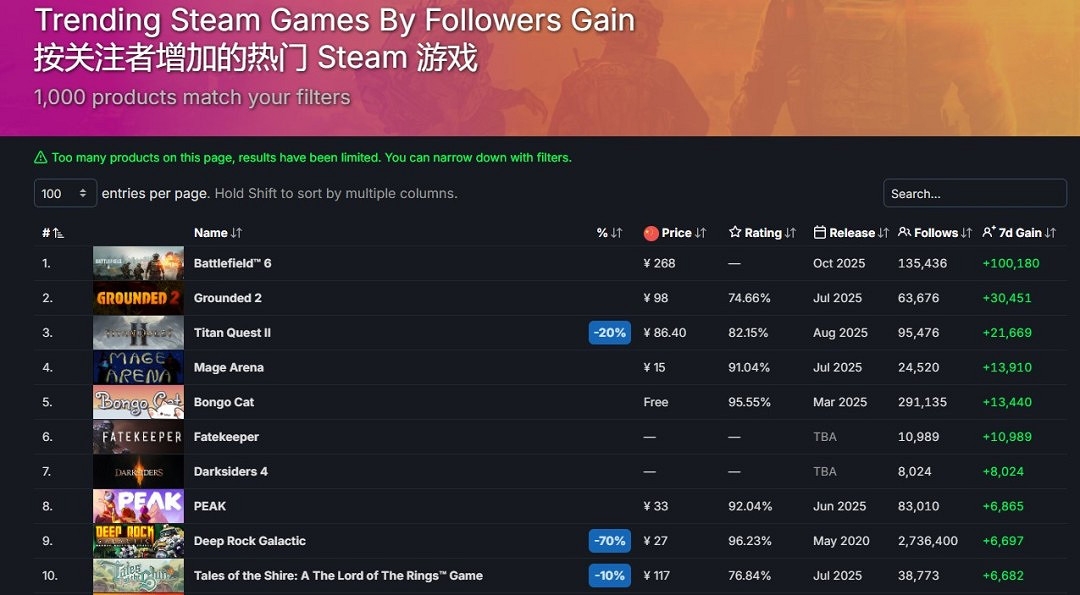Open the entries per page dropdown
The width and height of the screenshot is (1080, 595).
point(65,193)
